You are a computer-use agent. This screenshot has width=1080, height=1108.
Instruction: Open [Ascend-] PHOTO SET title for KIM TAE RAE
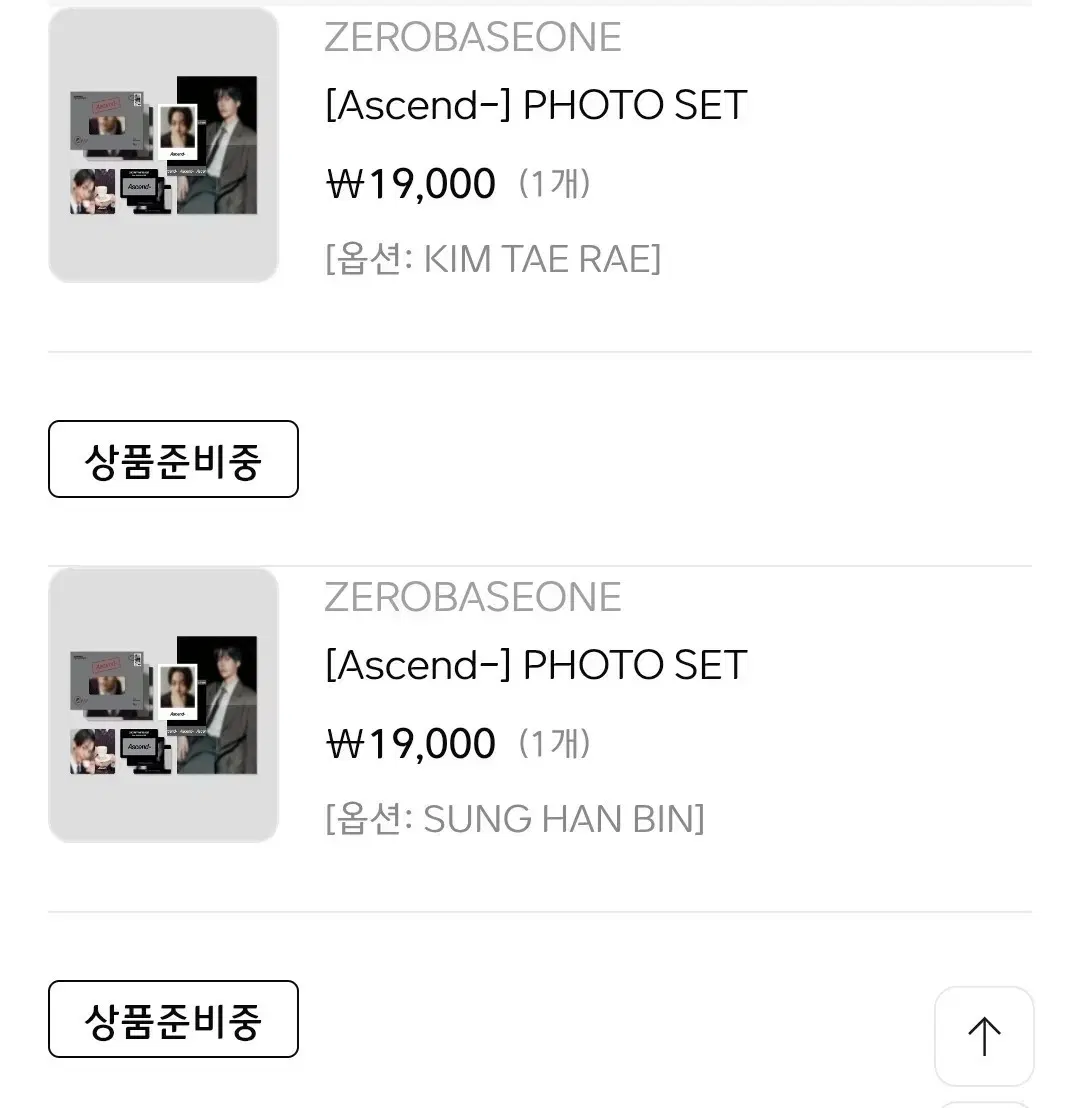pyautogui.click(x=536, y=105)
